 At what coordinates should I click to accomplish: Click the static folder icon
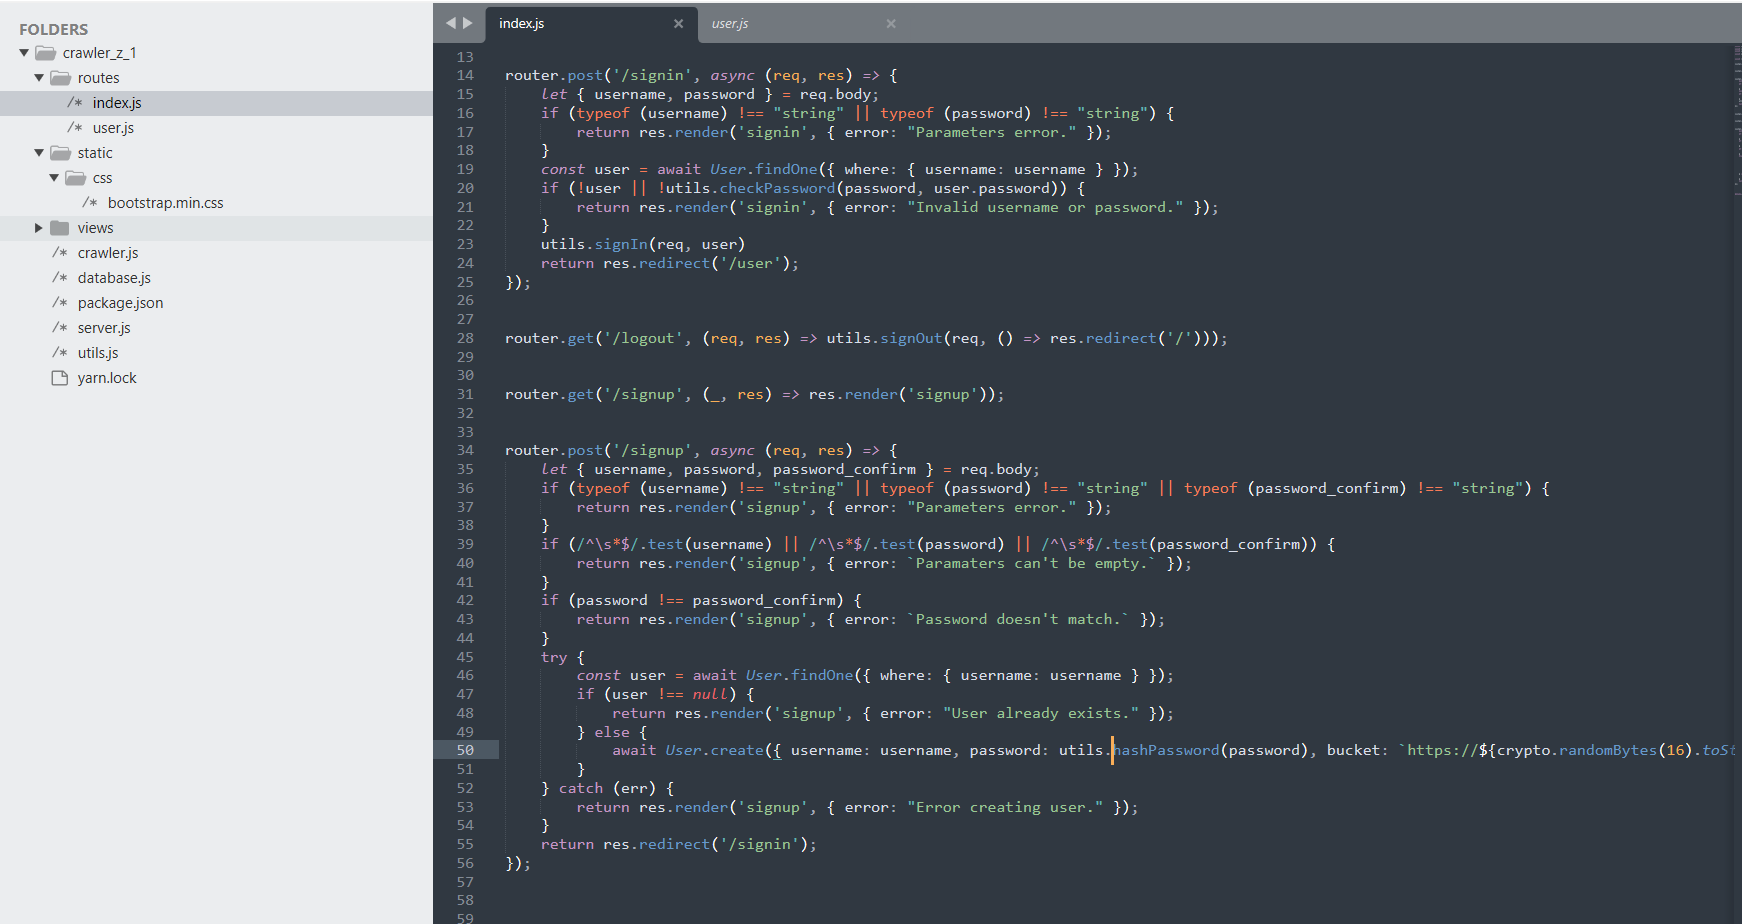[x=60, y=153]
